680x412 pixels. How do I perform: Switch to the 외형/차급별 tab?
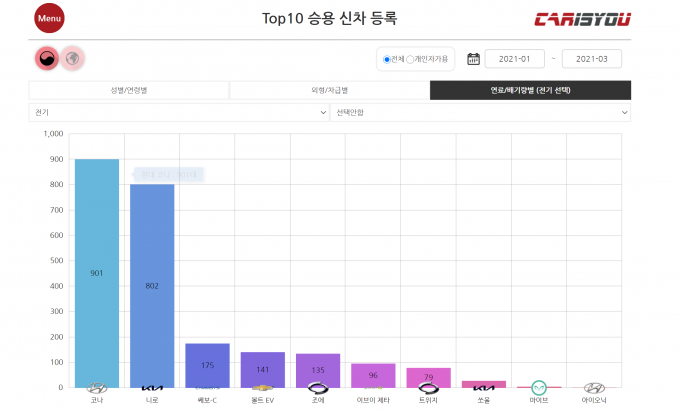click(329, 90)
